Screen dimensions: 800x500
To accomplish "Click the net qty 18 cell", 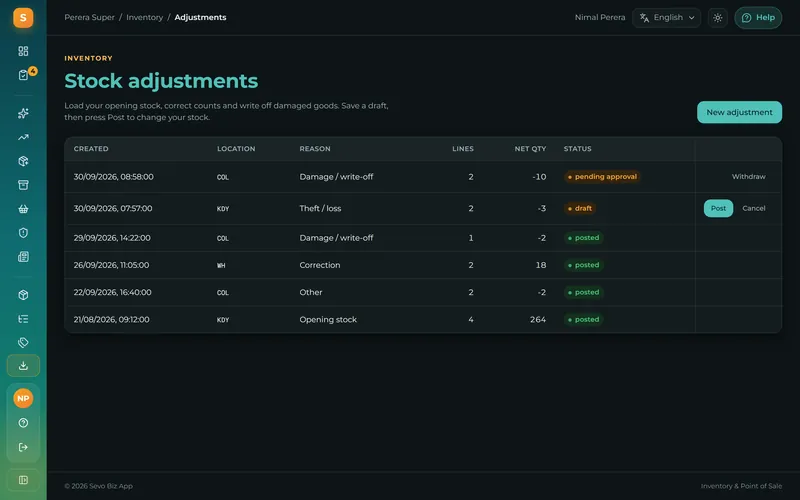I will pos(541,265).
